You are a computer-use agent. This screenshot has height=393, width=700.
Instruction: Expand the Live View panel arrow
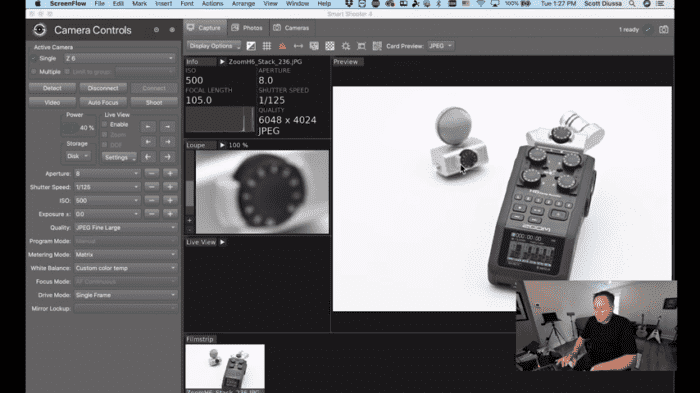(x=222, y=242)
